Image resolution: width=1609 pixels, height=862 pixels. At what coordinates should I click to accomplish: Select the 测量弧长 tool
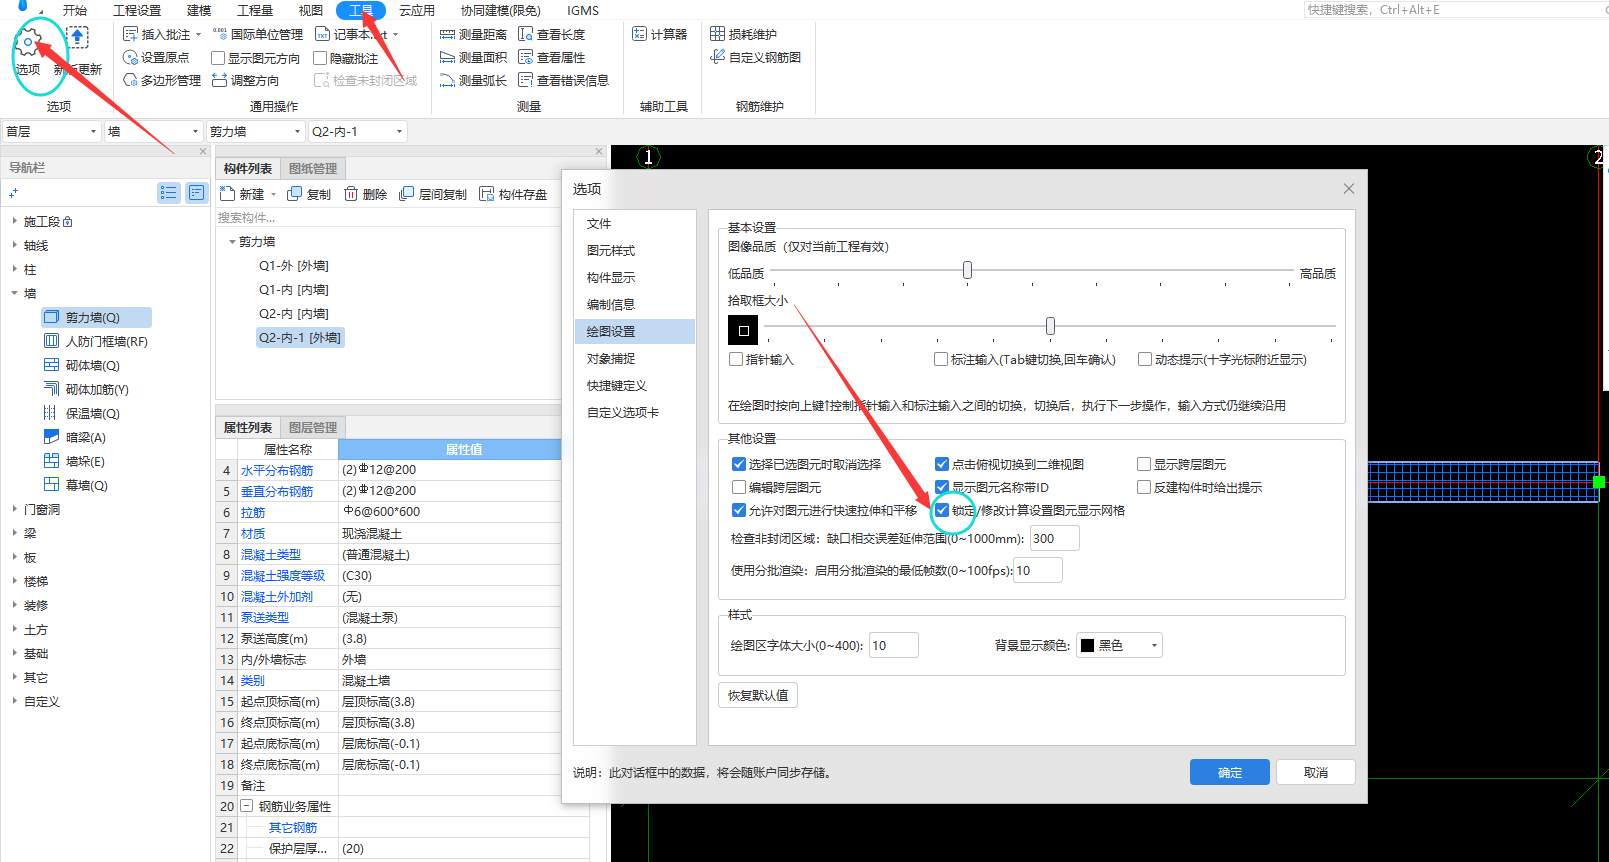click(x=474, y=80)
